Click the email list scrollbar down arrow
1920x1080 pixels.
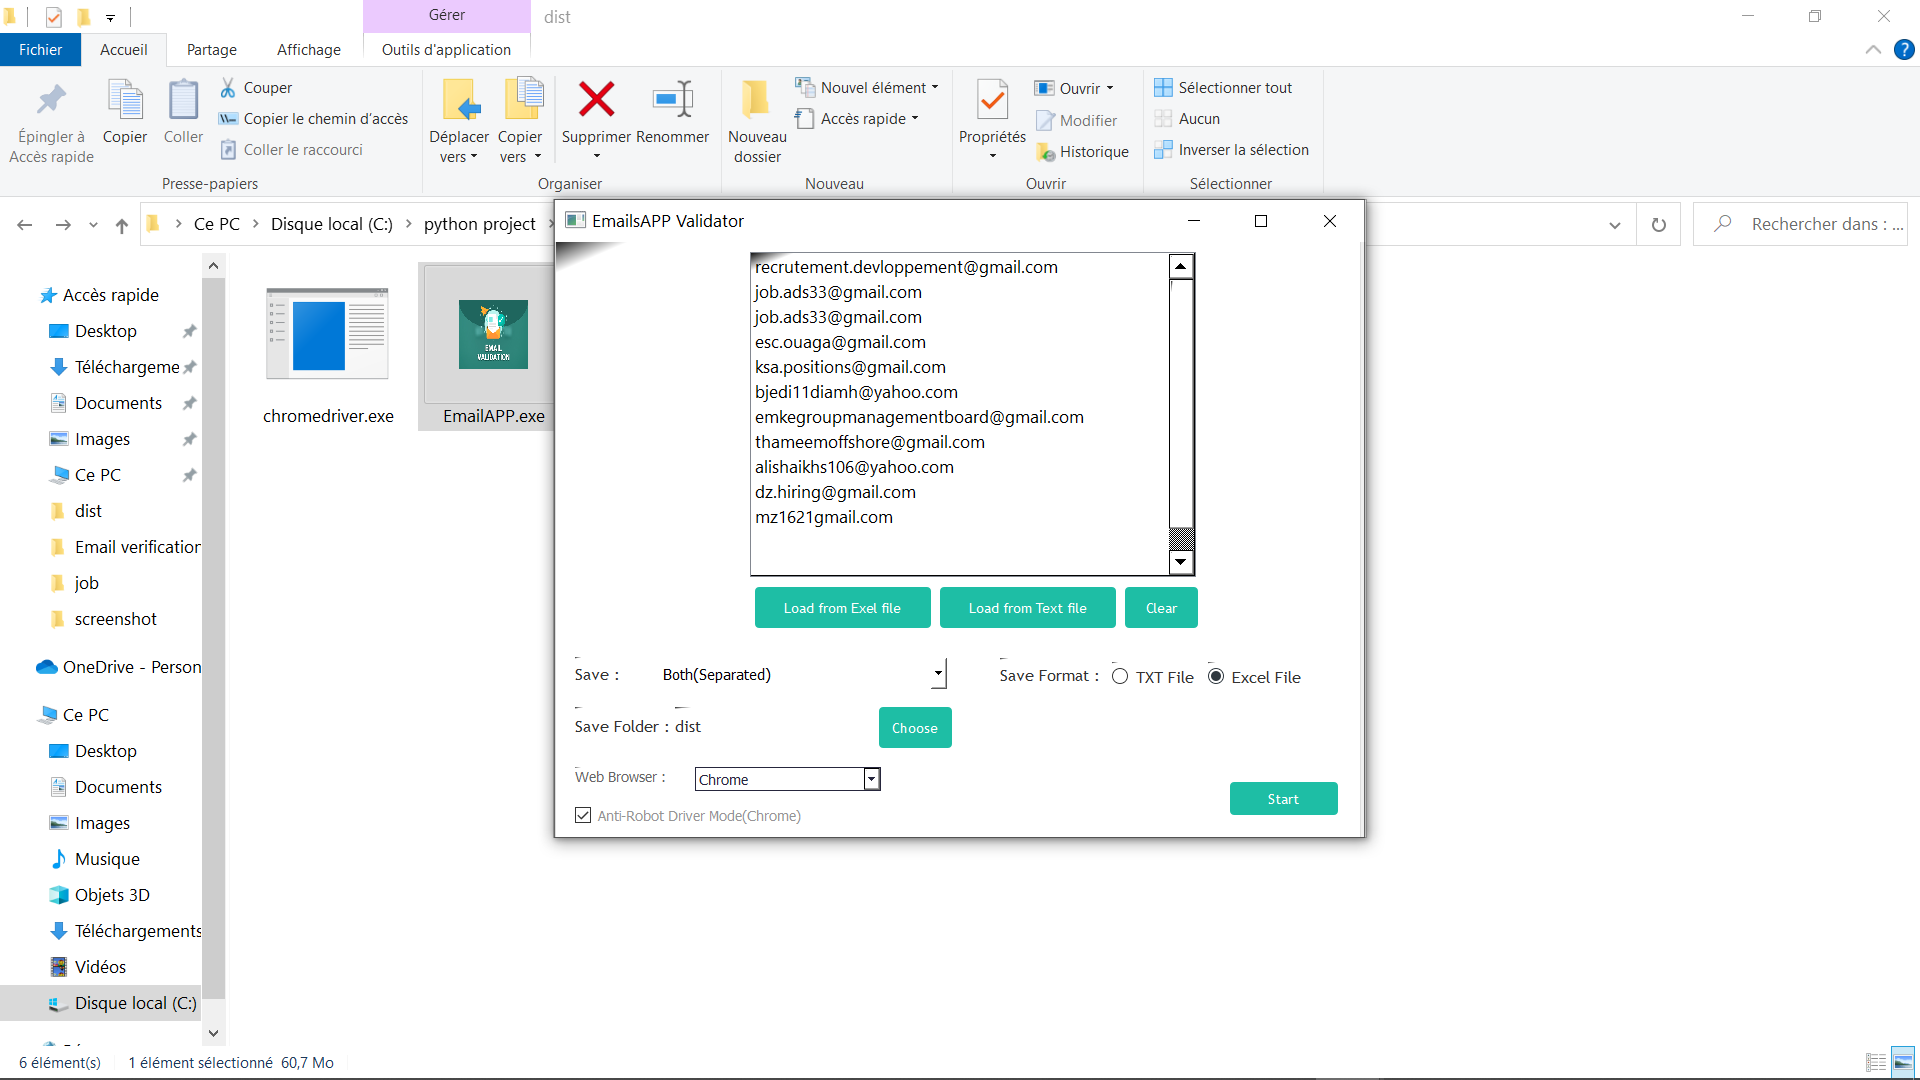[x=1181, y=562]
